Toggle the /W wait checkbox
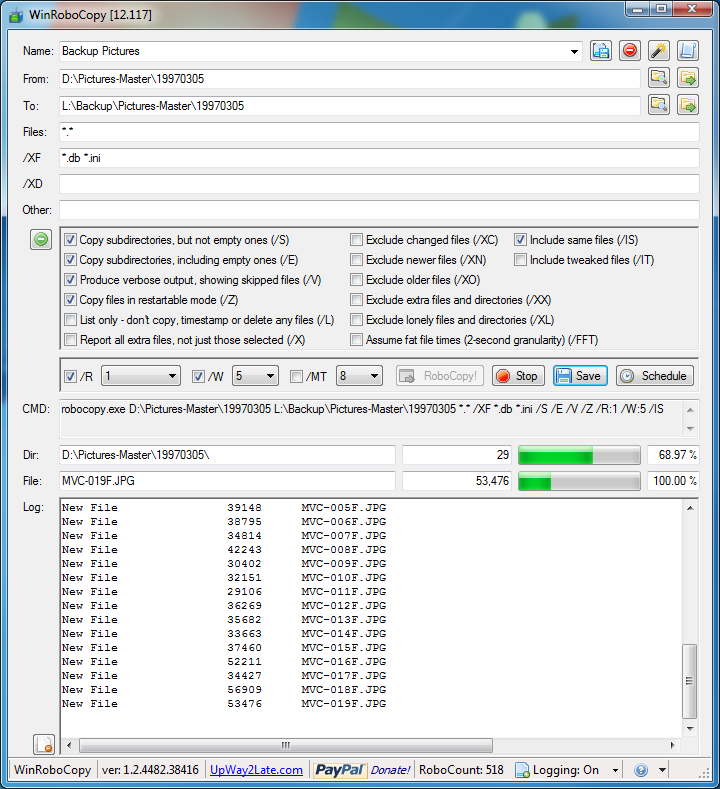The width and height of the screenshot is (720, 789). [198, 376]
